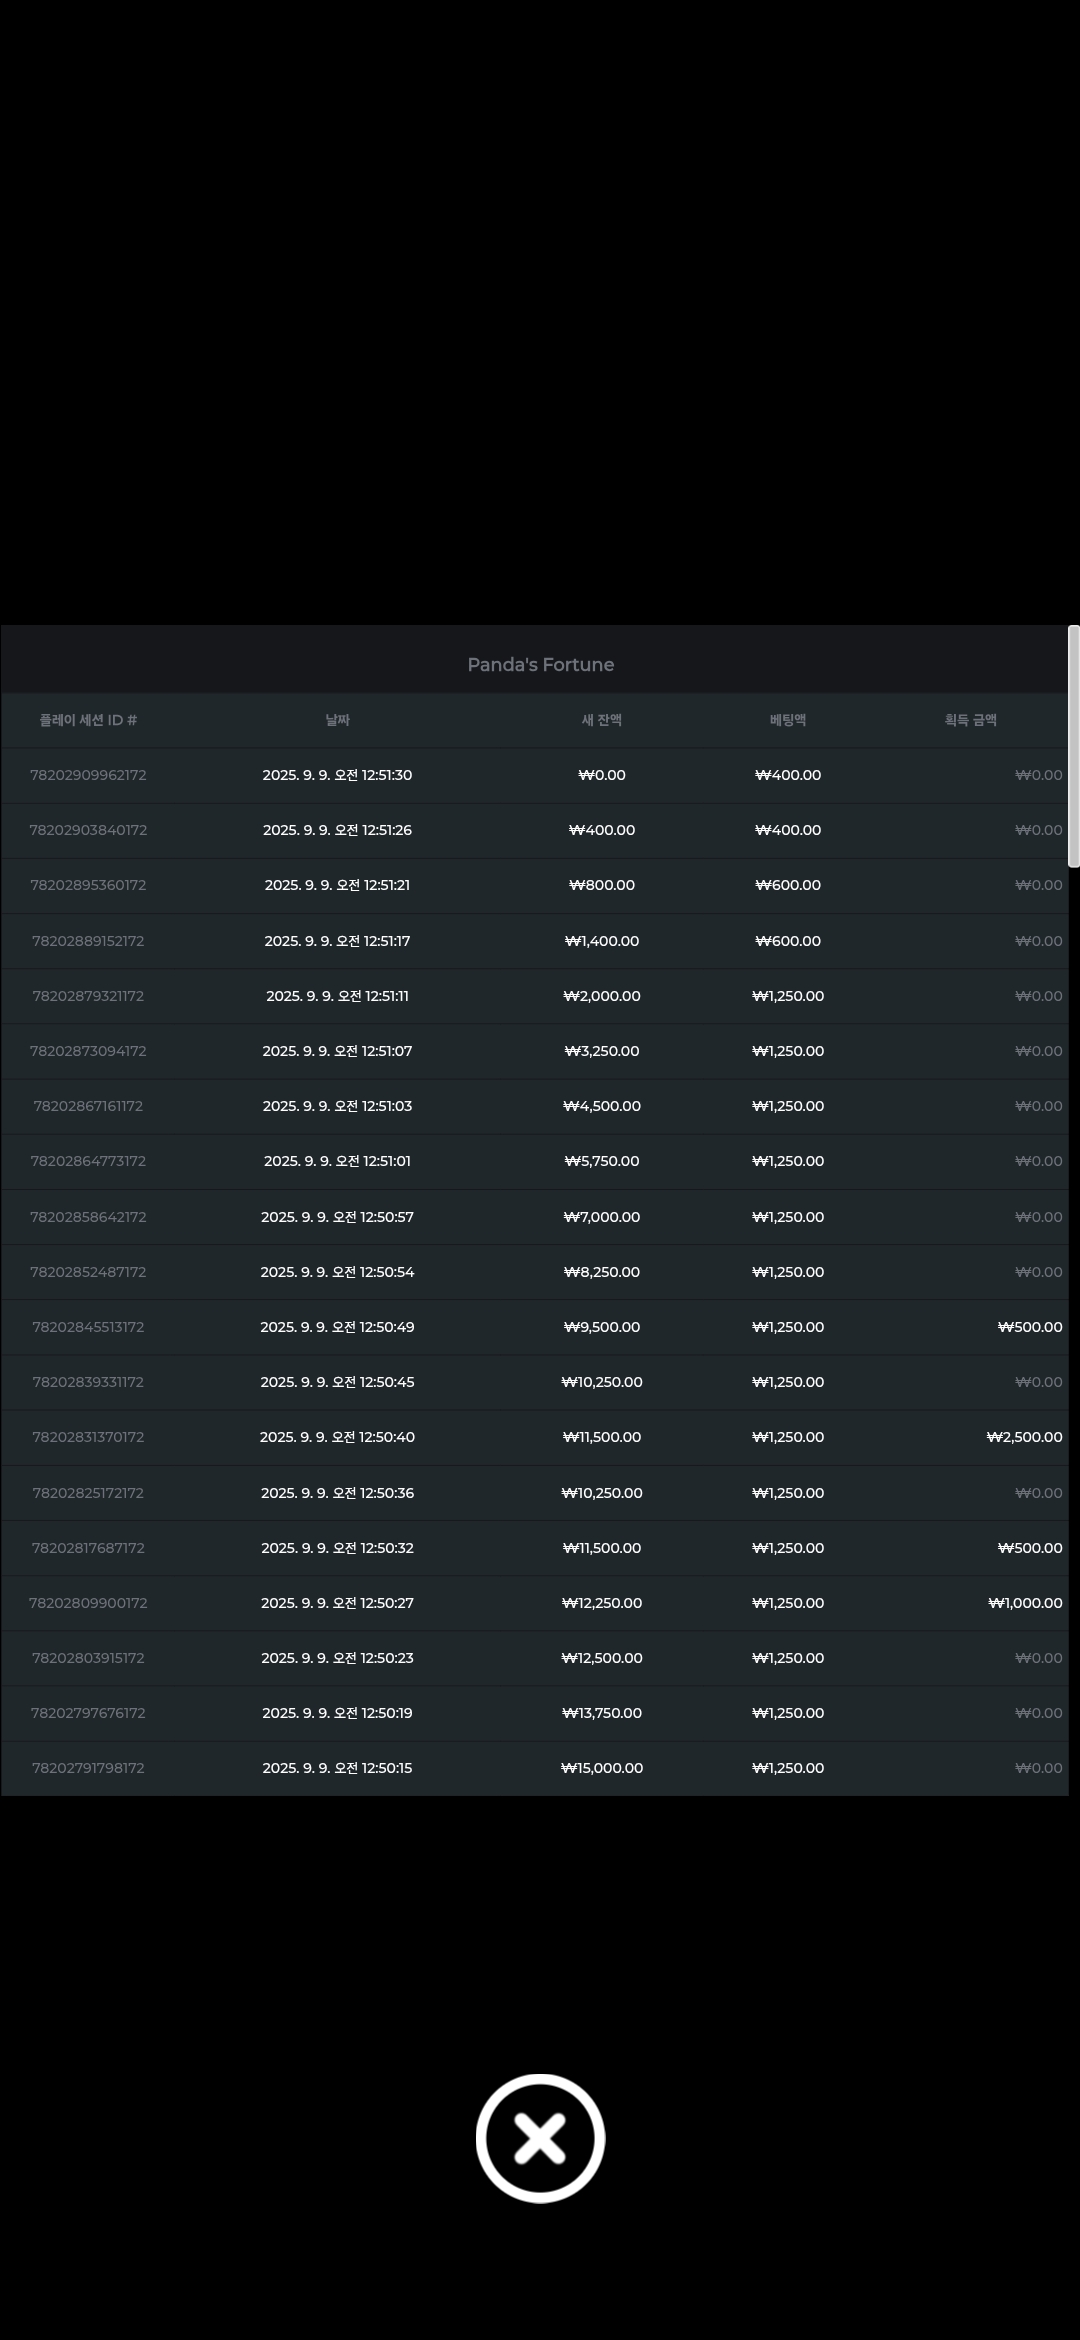Click the ₩15,000.00 balance entry

coord(602,1768)
